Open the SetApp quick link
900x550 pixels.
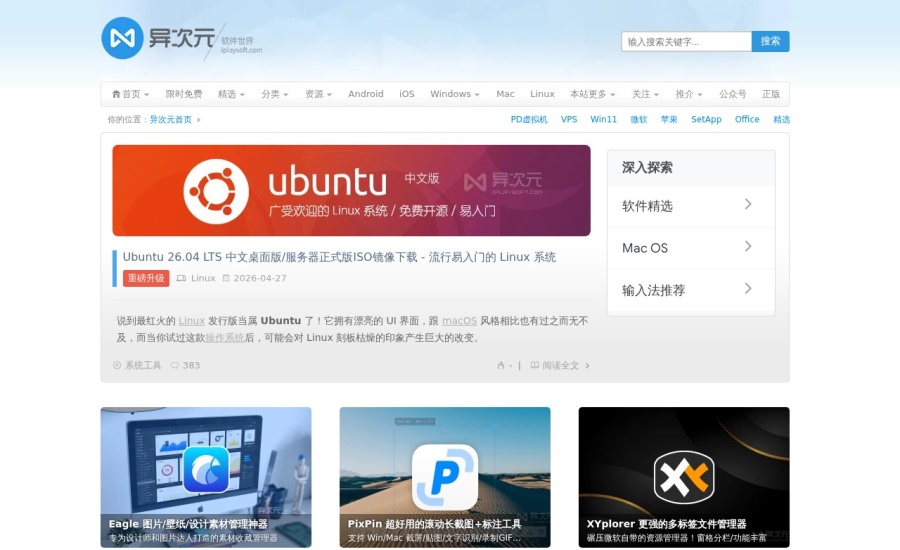point(706,119)
